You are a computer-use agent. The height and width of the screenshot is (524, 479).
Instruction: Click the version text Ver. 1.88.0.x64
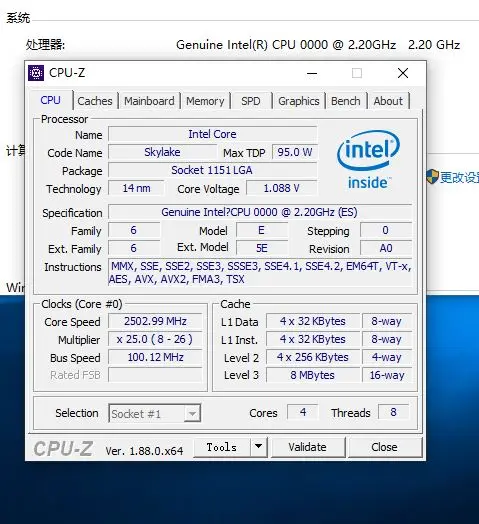[144, 451]
